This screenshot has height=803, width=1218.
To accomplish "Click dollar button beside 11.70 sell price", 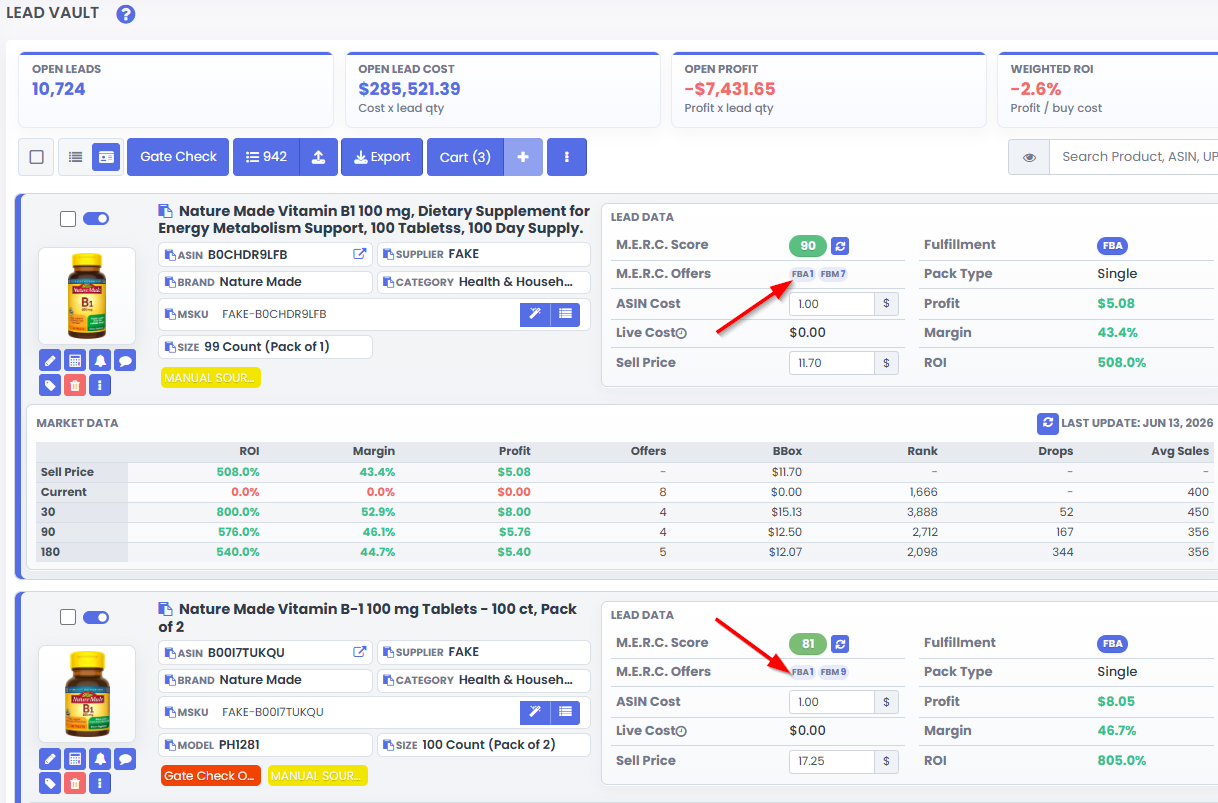I will point(886,363).
